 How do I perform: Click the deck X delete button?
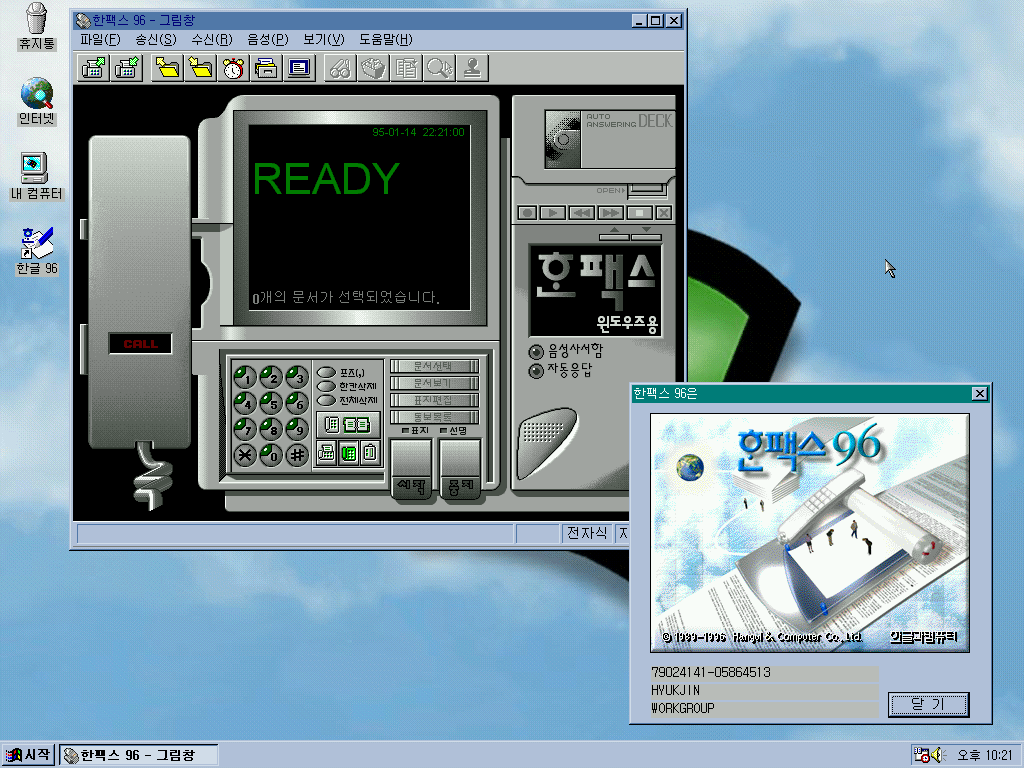pos(664,213)
